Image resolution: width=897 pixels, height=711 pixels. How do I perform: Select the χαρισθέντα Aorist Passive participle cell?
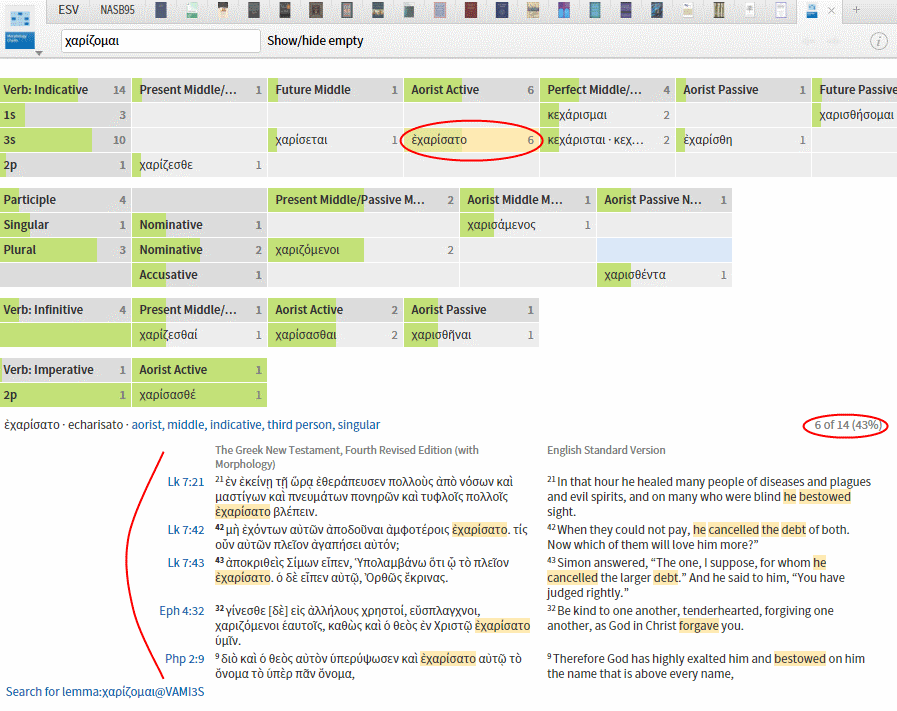pos(665,274)
